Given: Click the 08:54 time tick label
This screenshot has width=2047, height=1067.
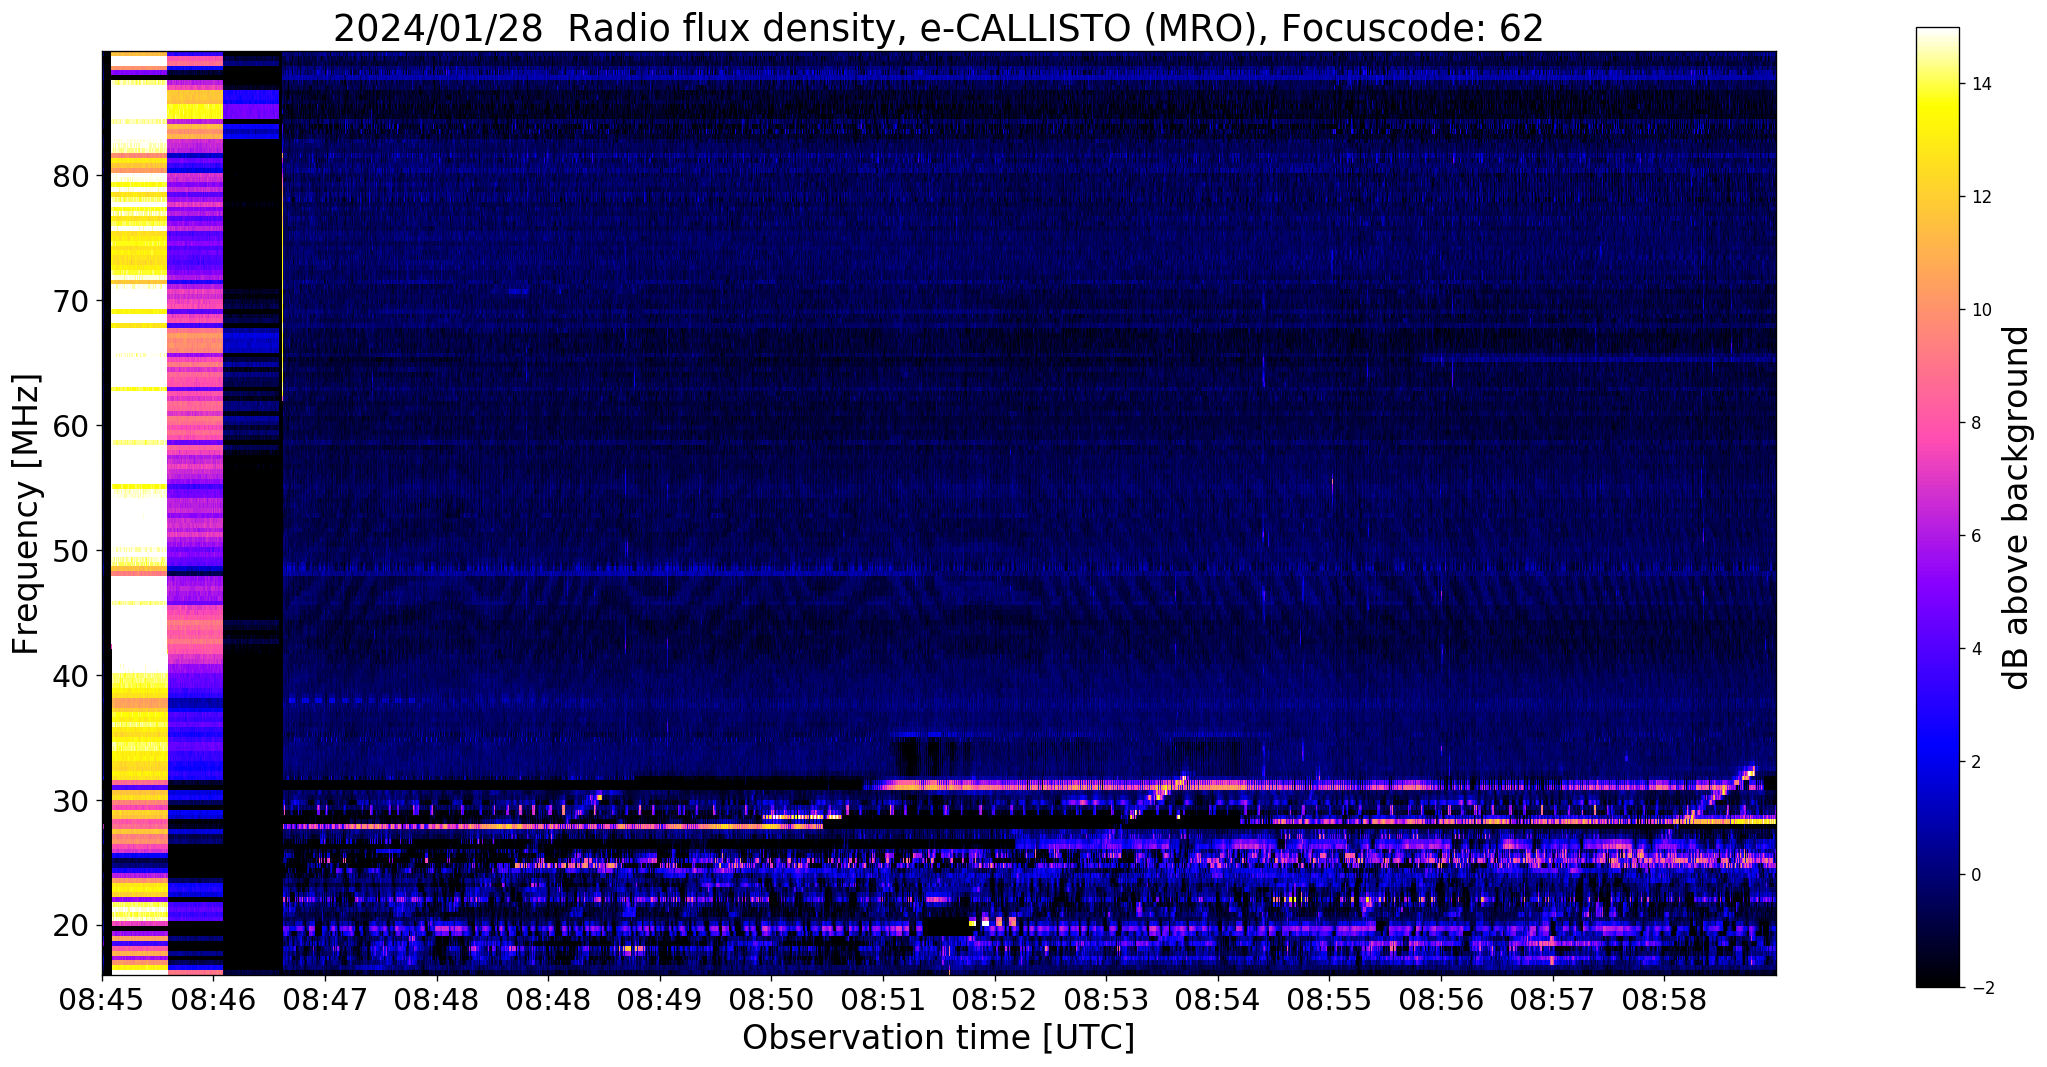Looking at the screenshot, I should tap(1218, 999).
